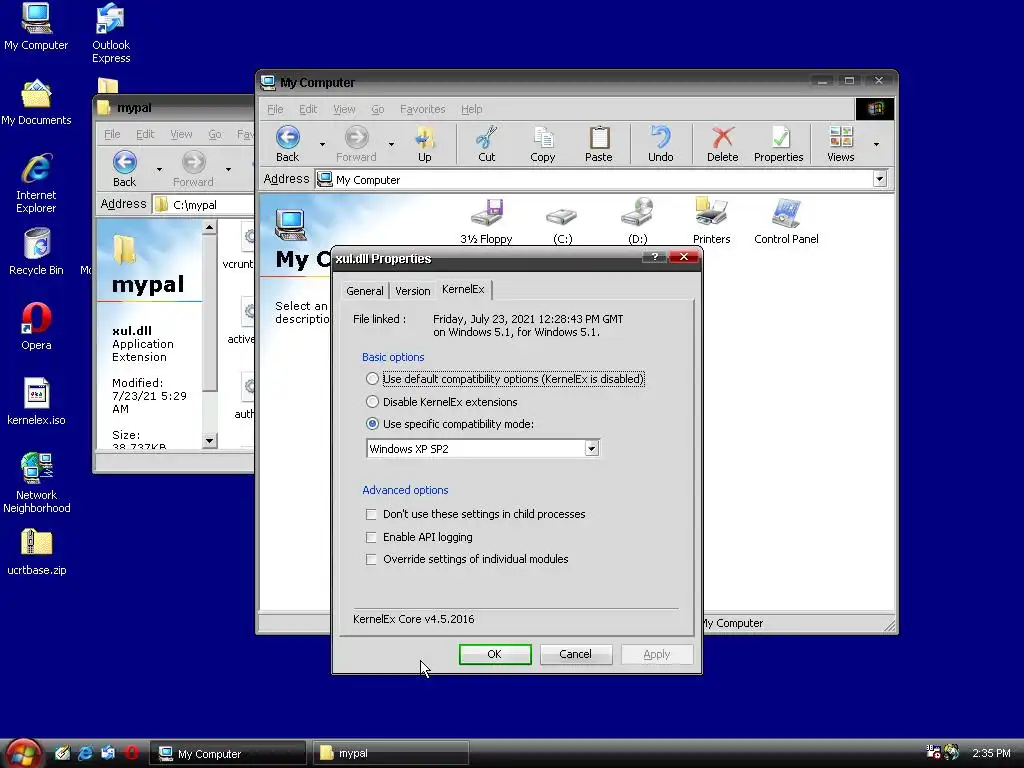Select the Network Neighborhood desktop icon
Image resolution: width=1024 pixels, height=768 pixels.
pos(36,483)
